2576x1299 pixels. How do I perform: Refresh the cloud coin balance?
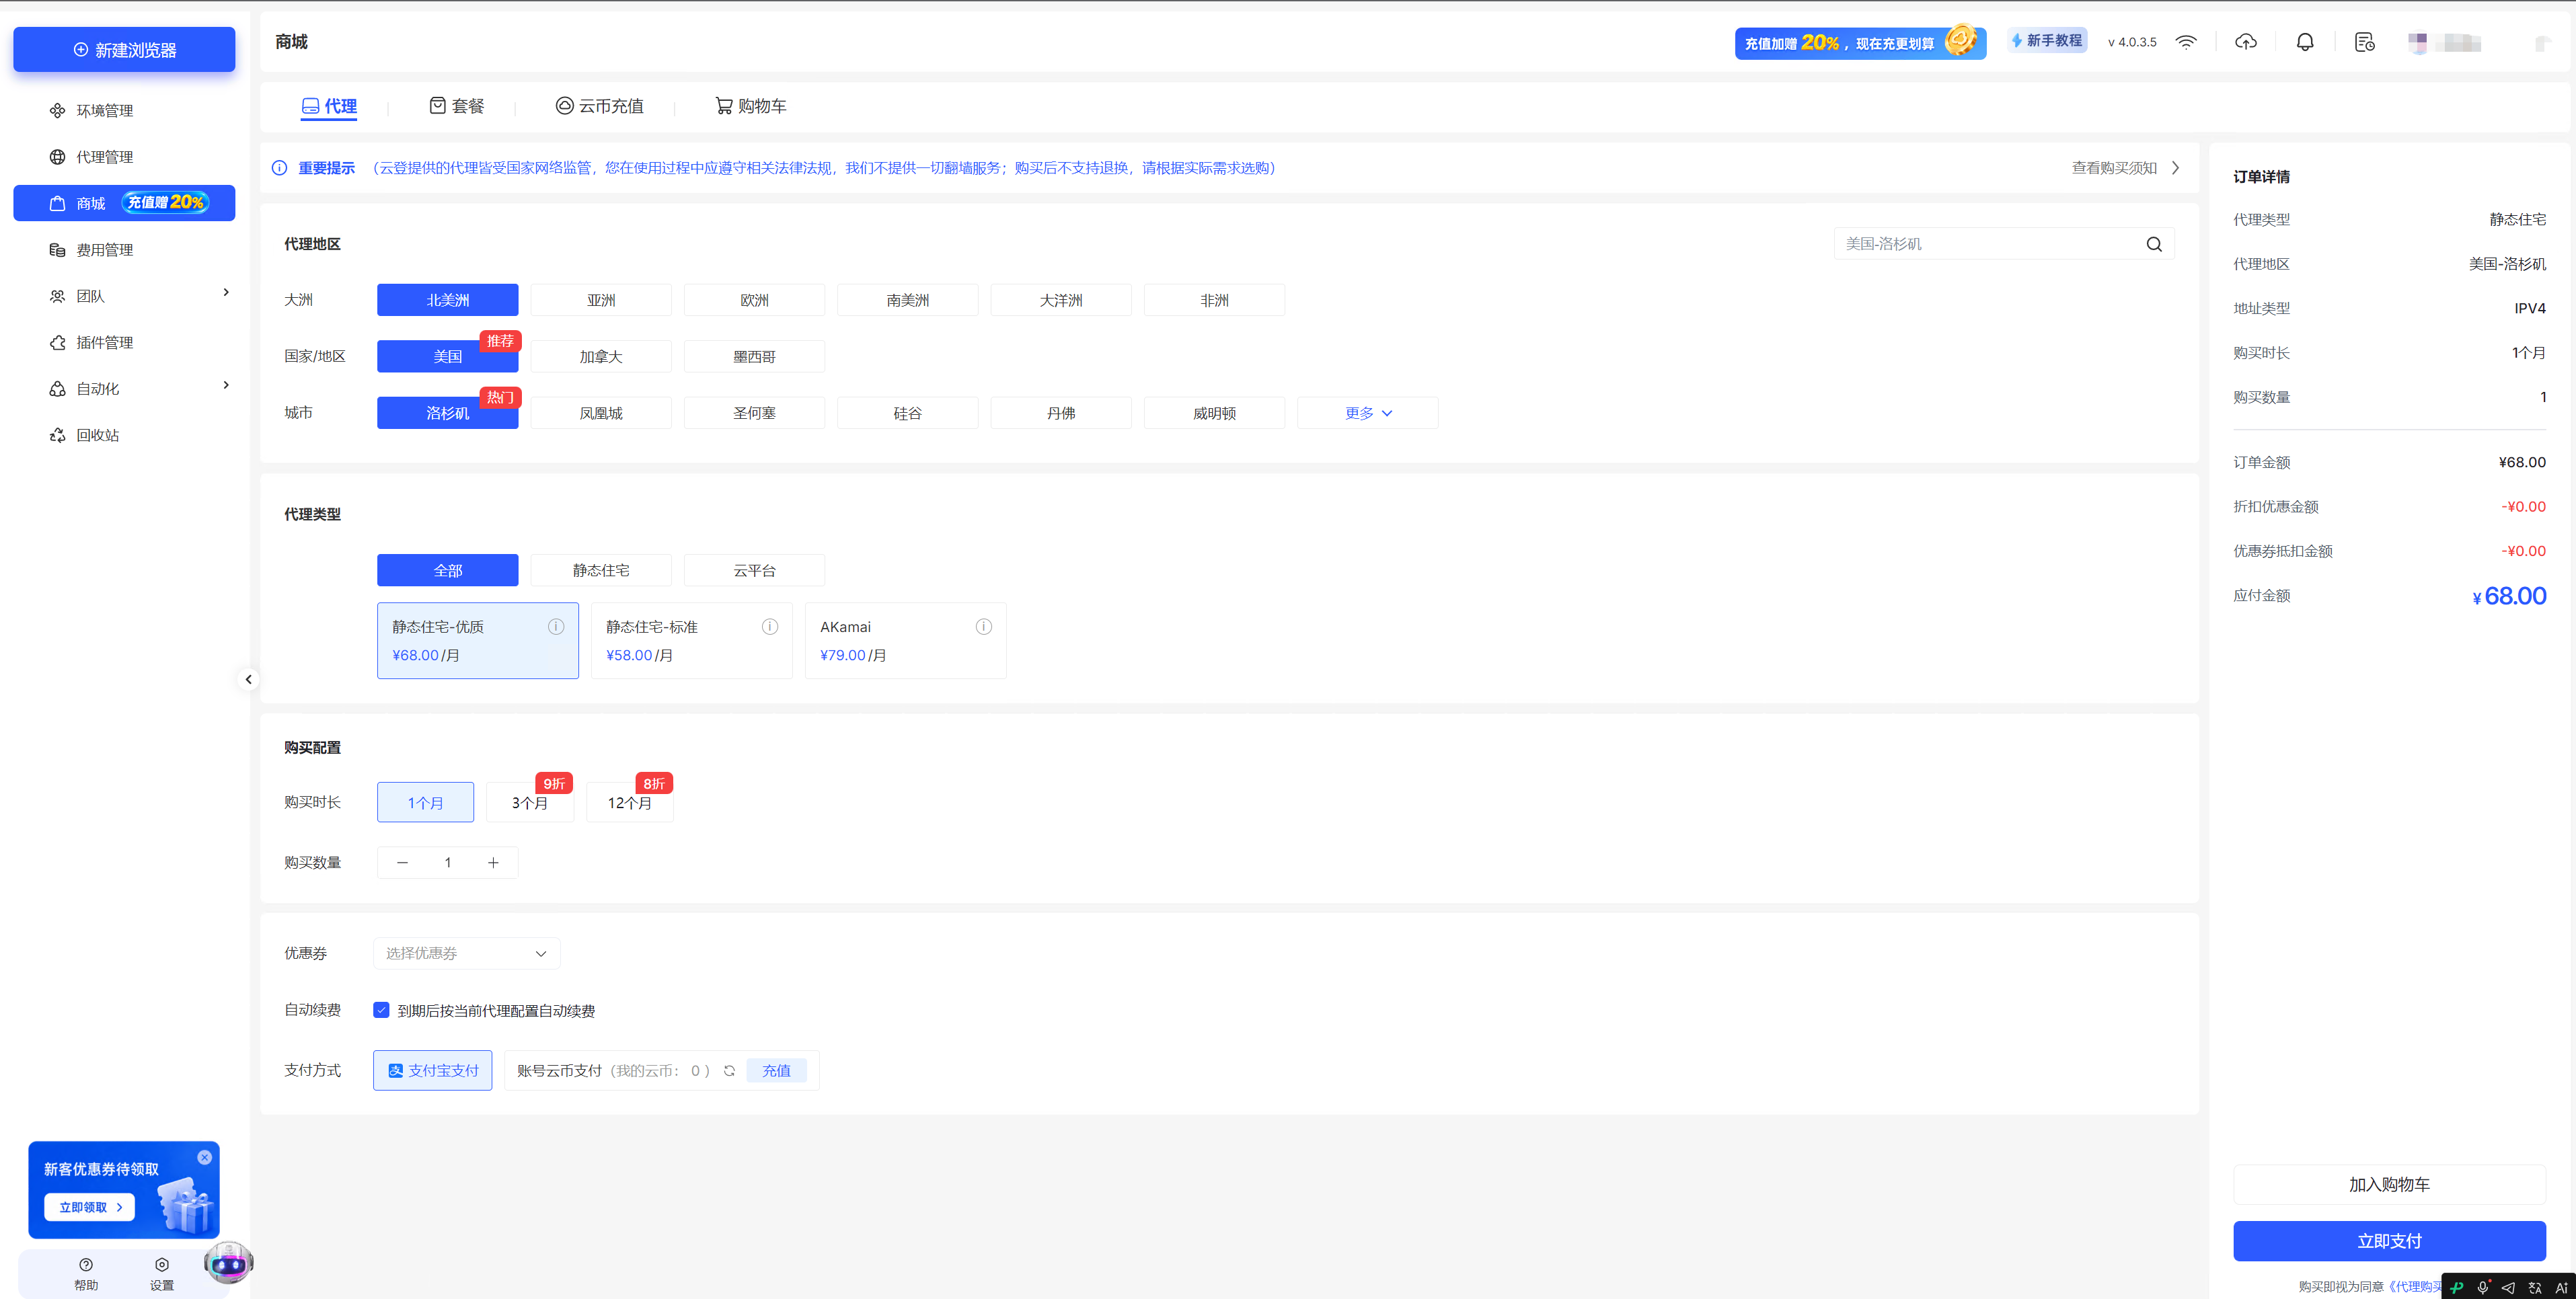pos(729,1070)
